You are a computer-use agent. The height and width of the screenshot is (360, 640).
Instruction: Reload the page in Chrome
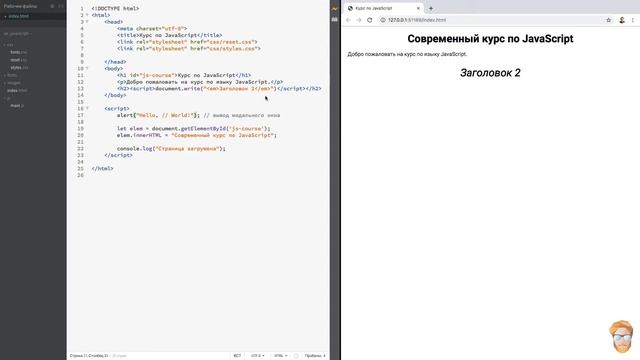coord(370,20)
